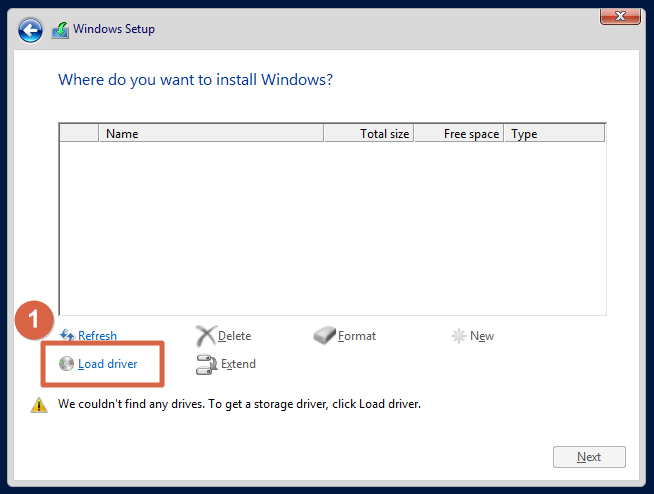Click the Next button
The image size is (654, 494).
coord(589,457)
